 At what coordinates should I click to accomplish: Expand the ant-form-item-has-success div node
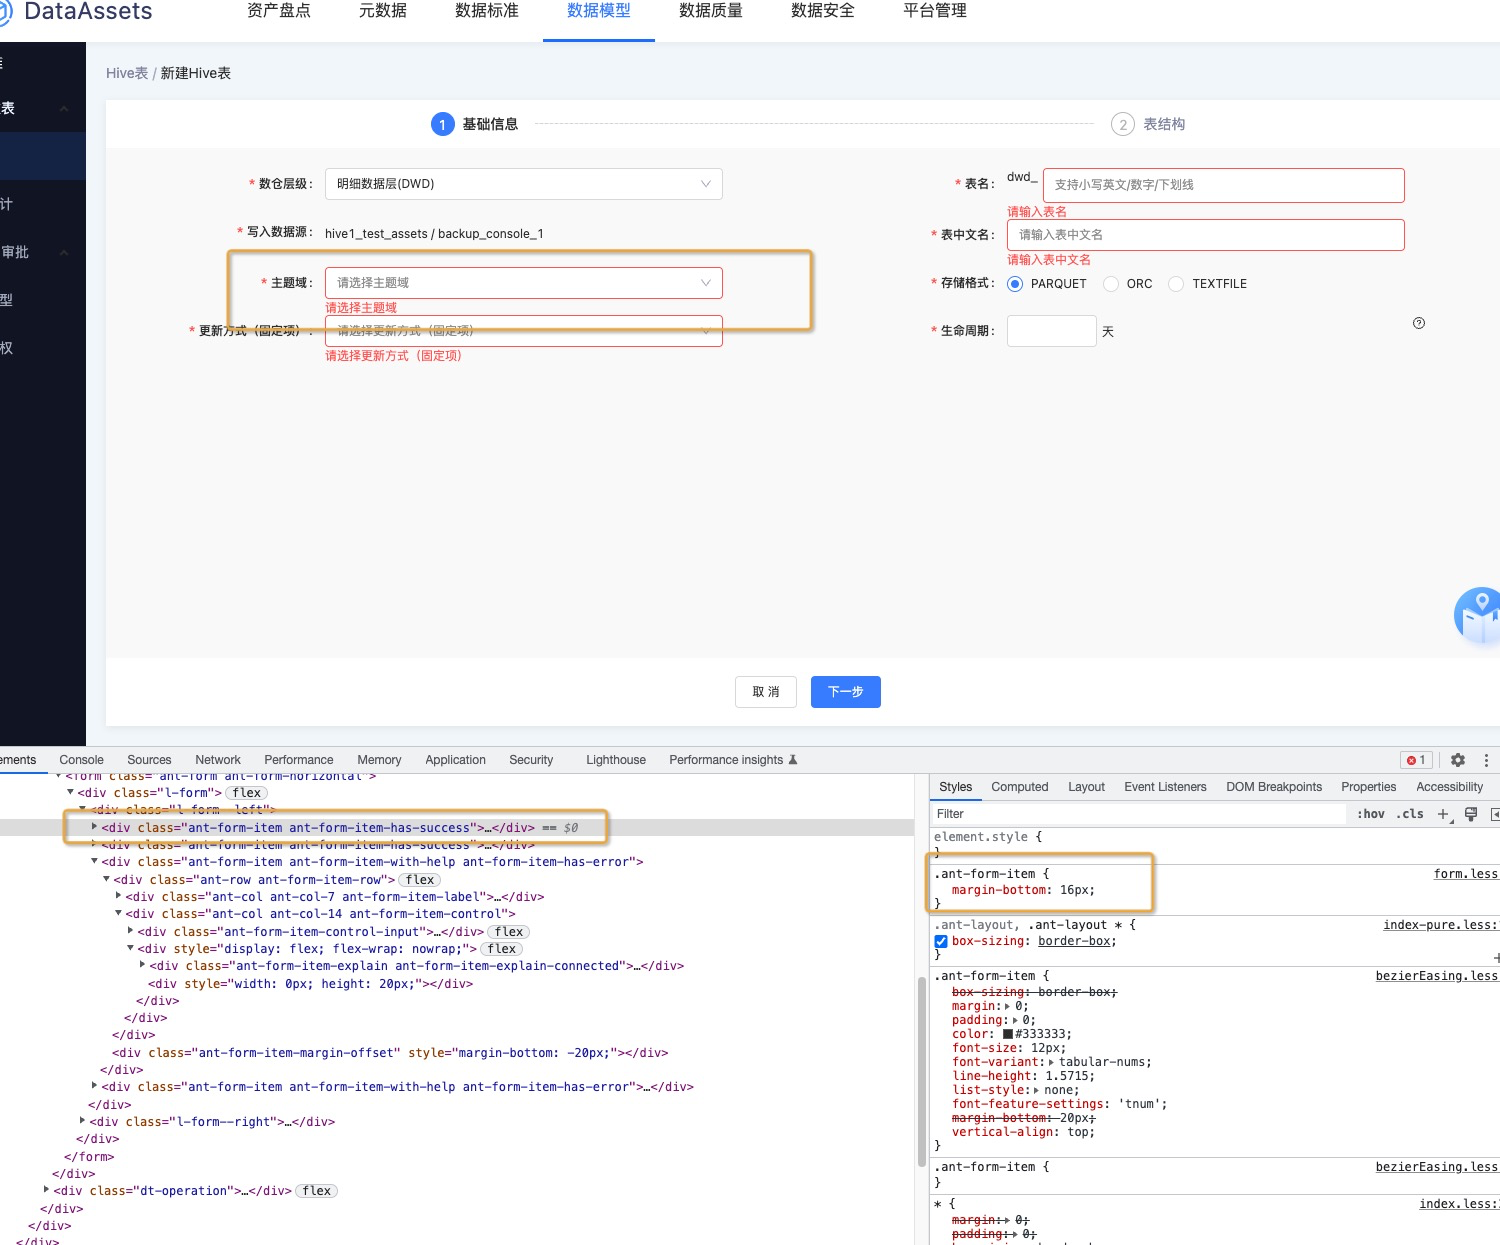(x=94, y=827)
